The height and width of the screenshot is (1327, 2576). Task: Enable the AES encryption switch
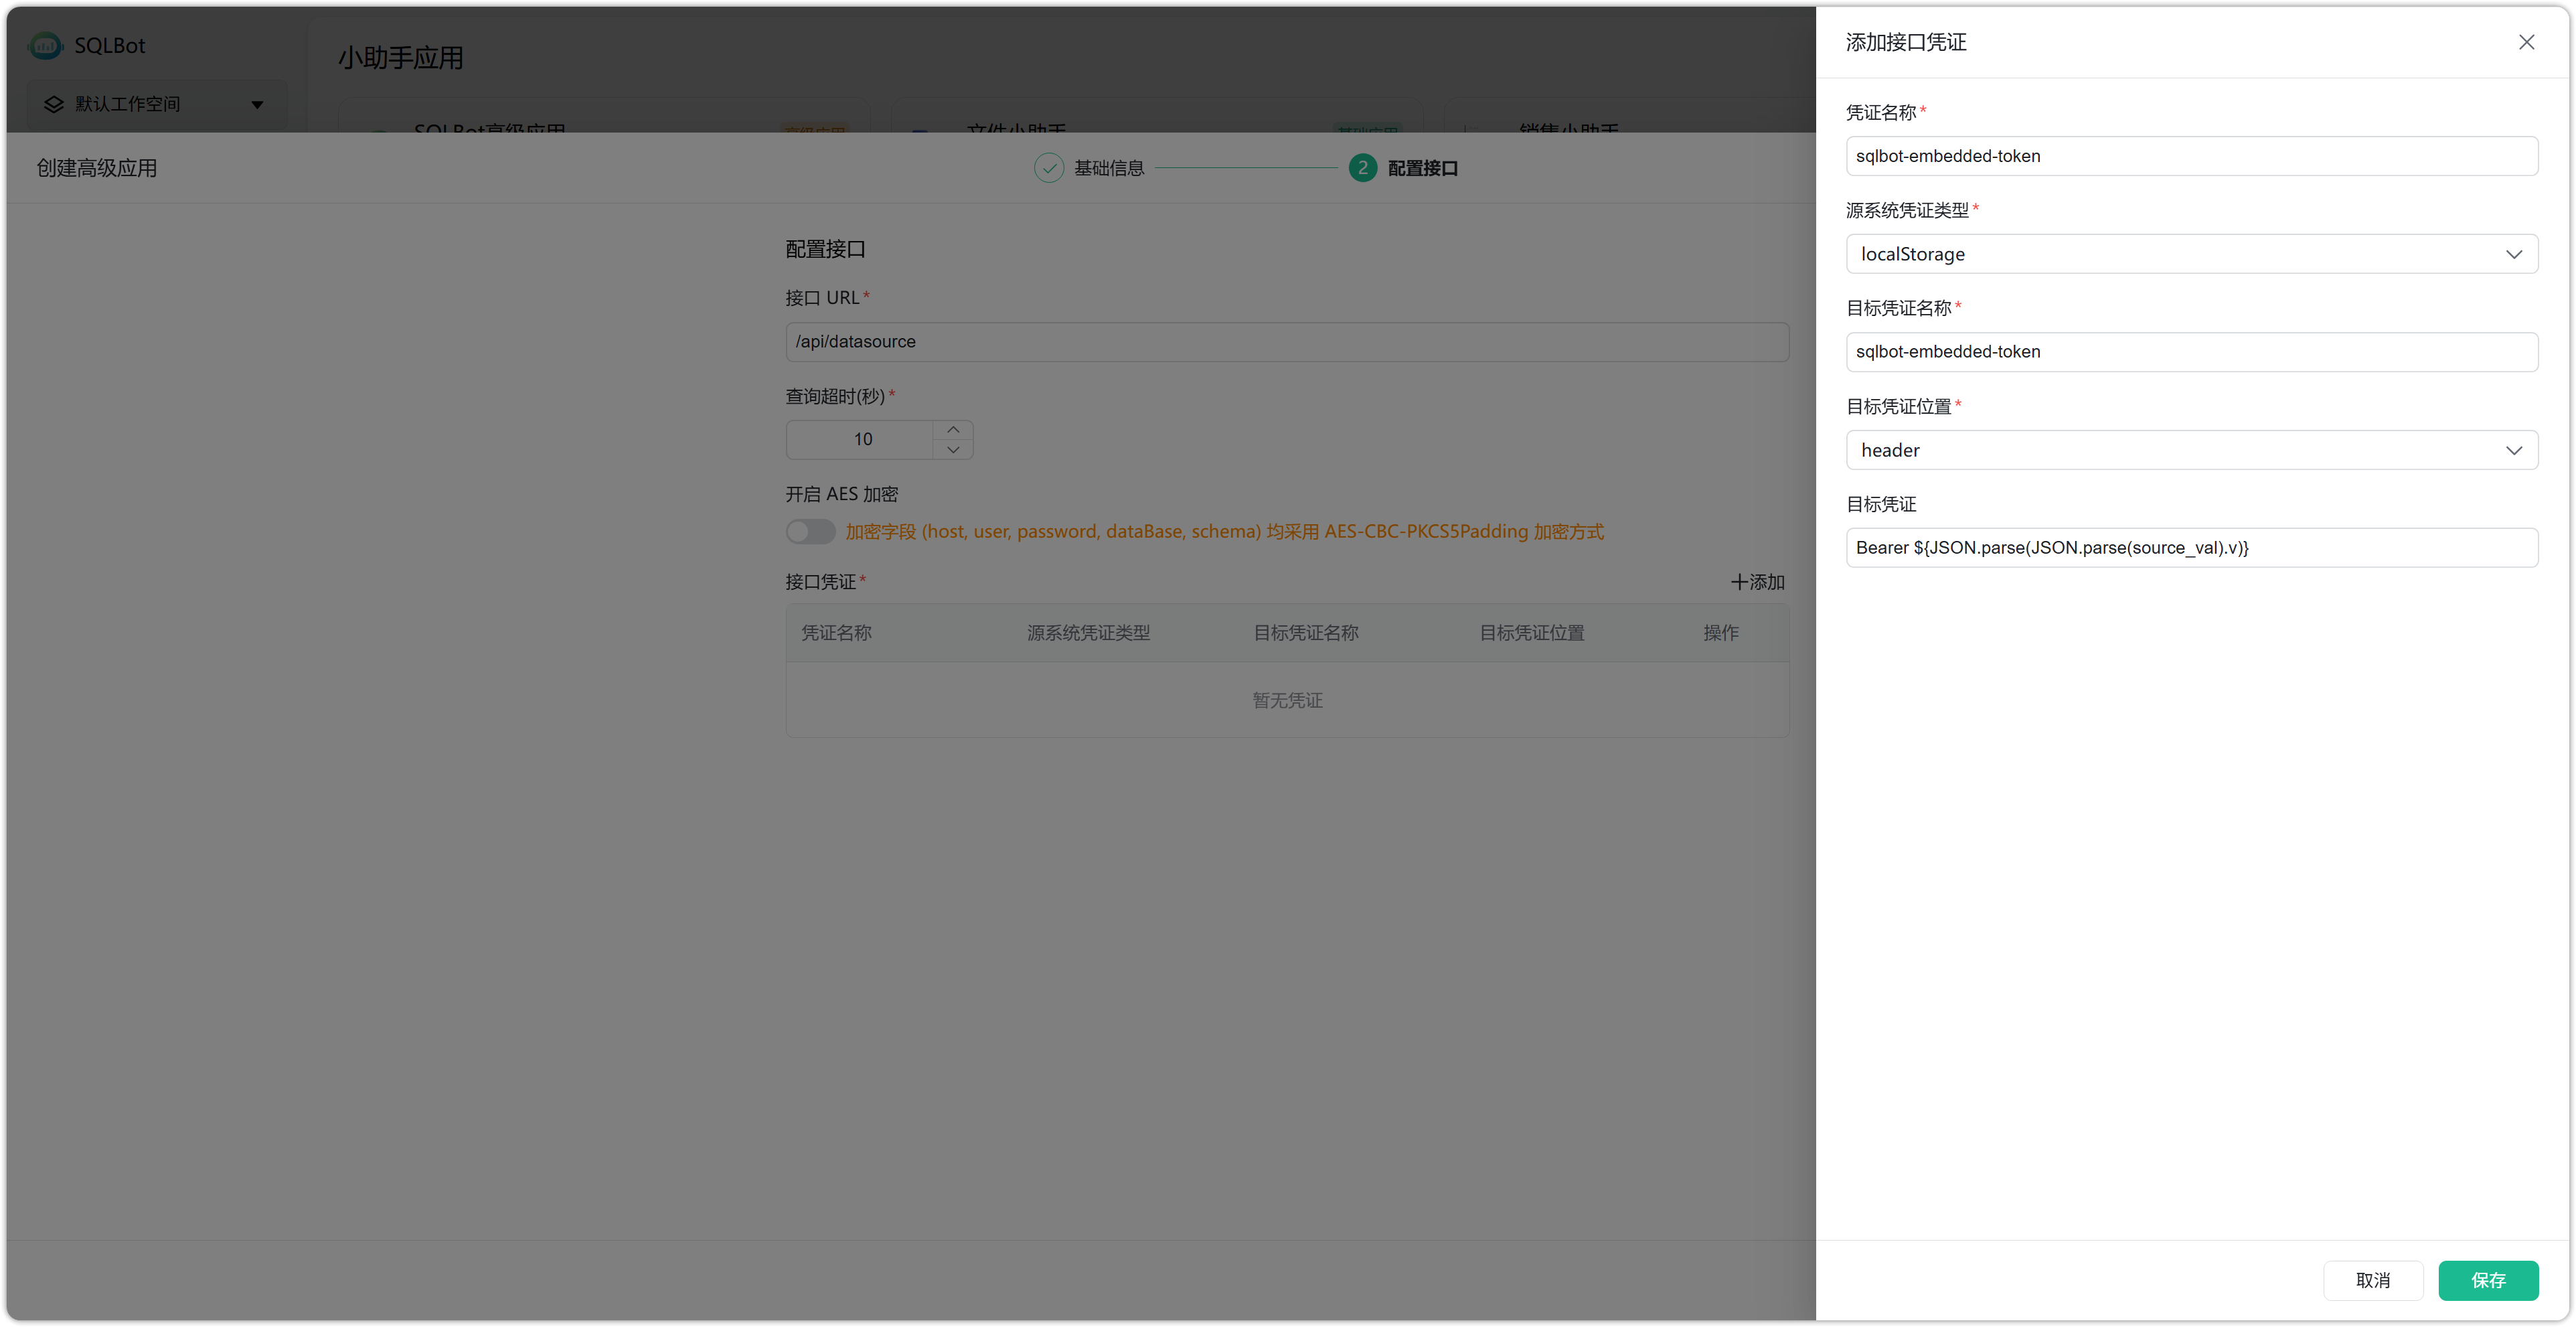pos(810,531)
